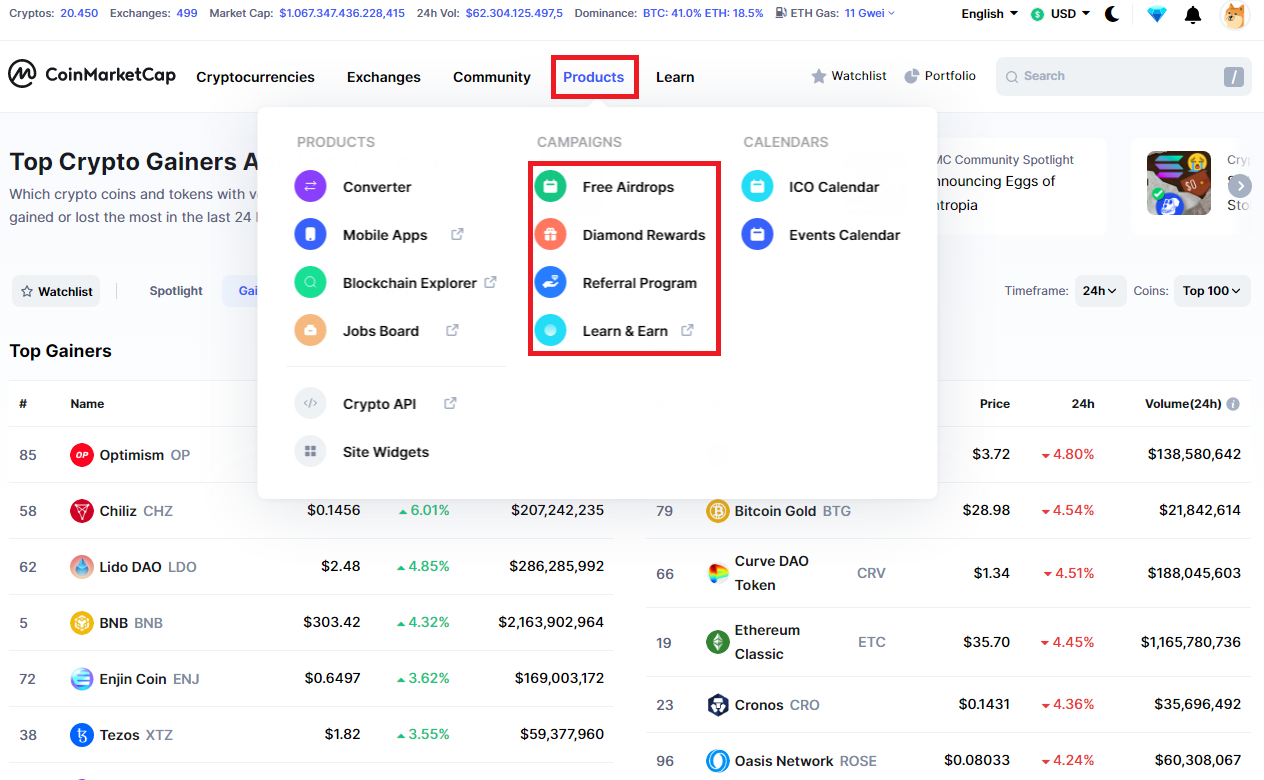1264x780 pixels.
Task: Open notifications bell icon
Action: click(x=1193, y=14)
